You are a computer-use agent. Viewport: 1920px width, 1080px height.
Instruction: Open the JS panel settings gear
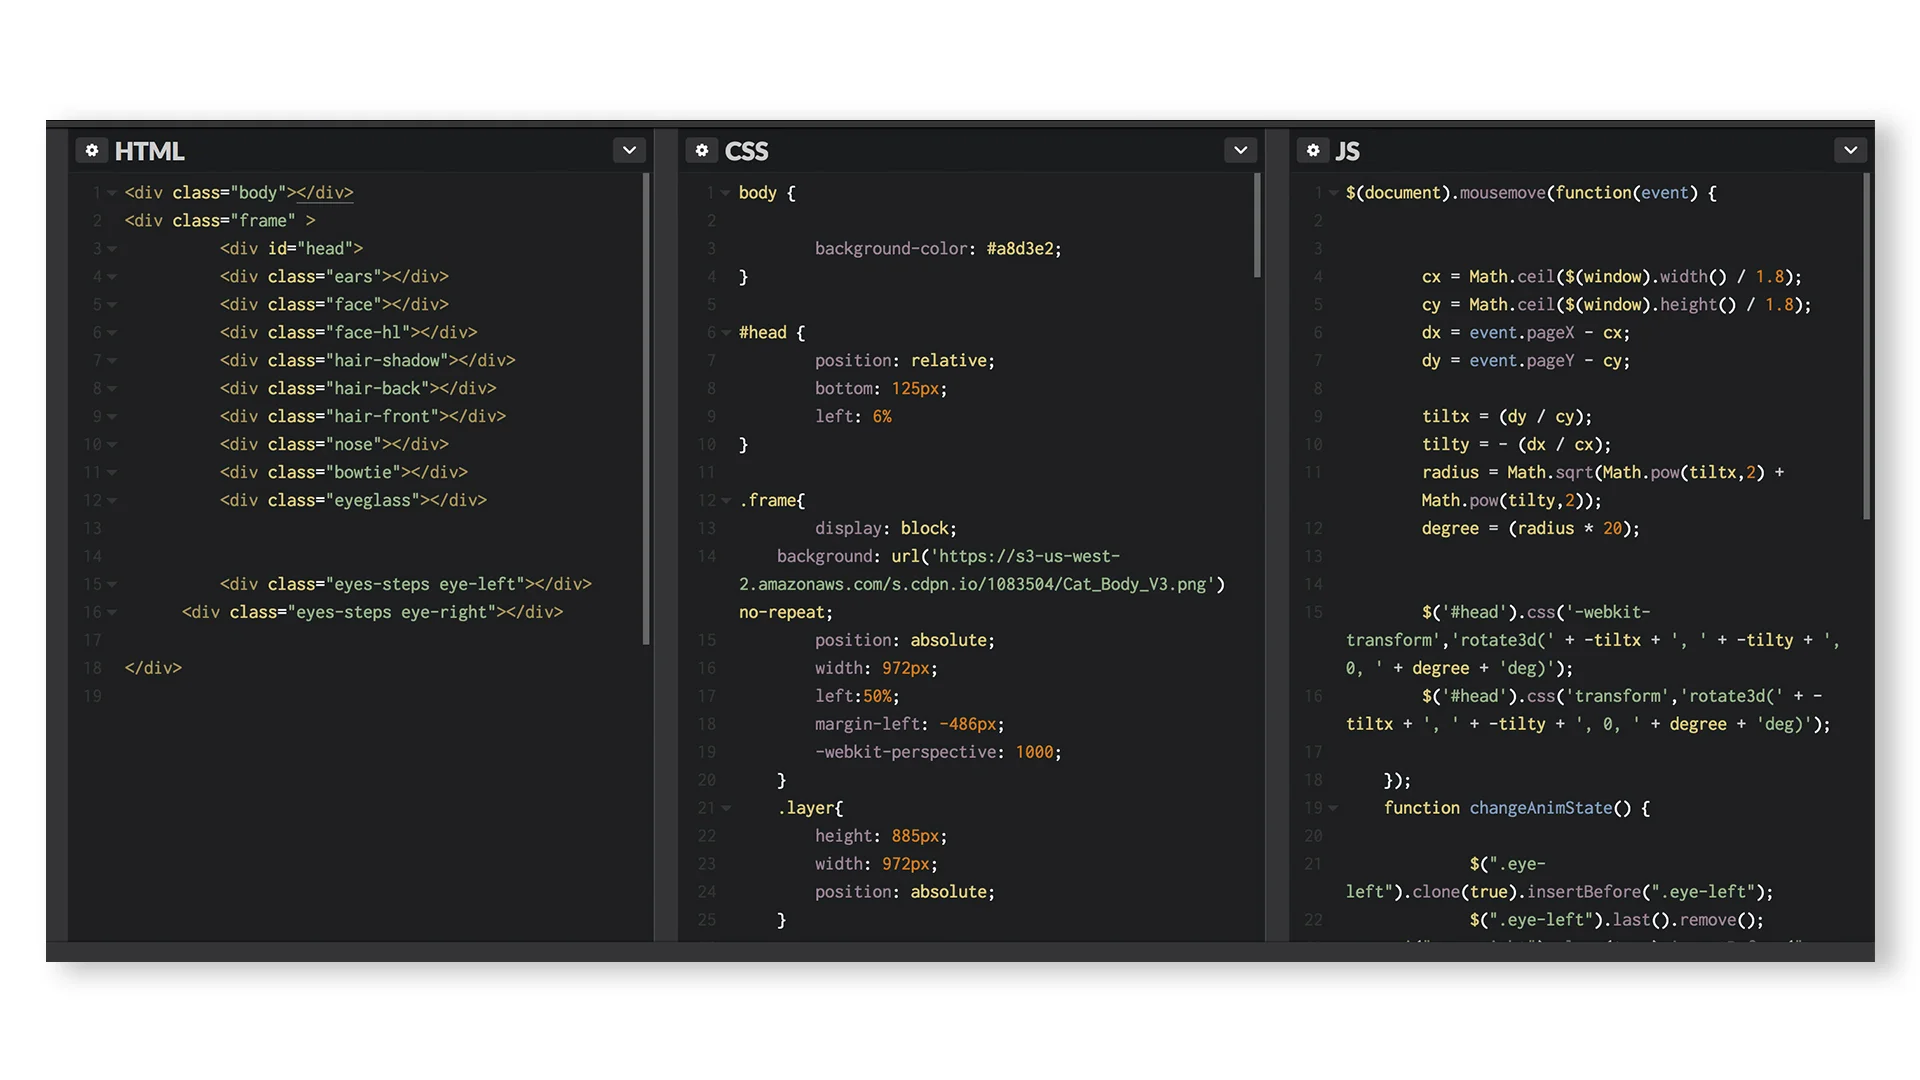tap(1313, 150)
